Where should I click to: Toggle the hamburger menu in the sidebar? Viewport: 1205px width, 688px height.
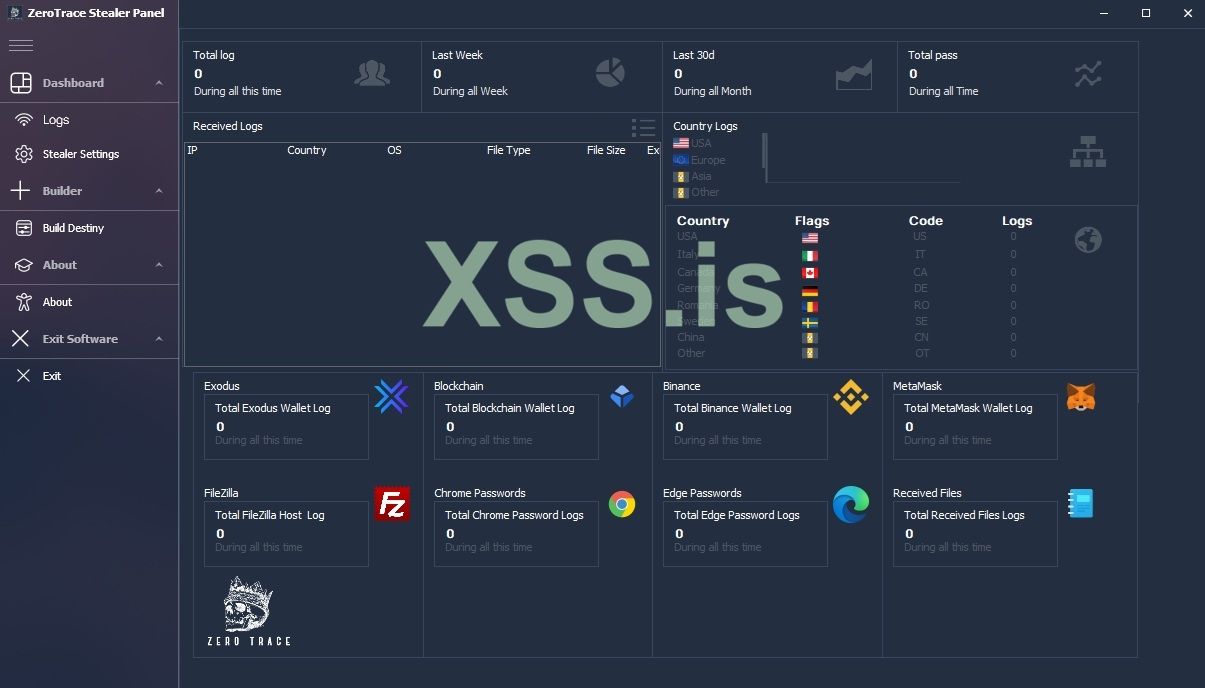(21, 45)
